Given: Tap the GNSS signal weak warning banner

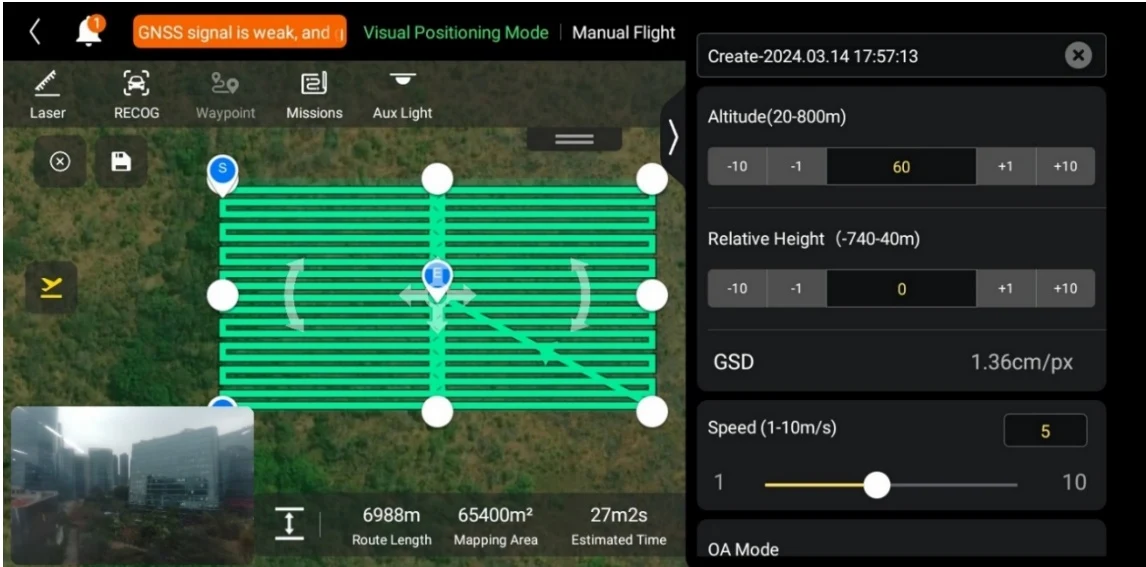Looking at the screenshot, I should (x=240, y=32).
